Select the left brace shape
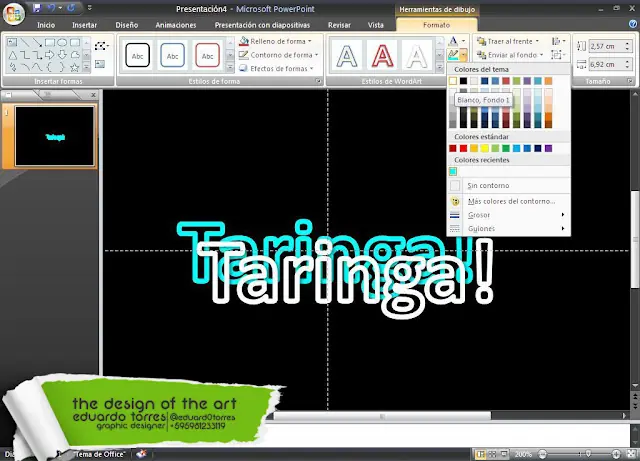The width and height of the screenshot is (640, 461). 50,67
